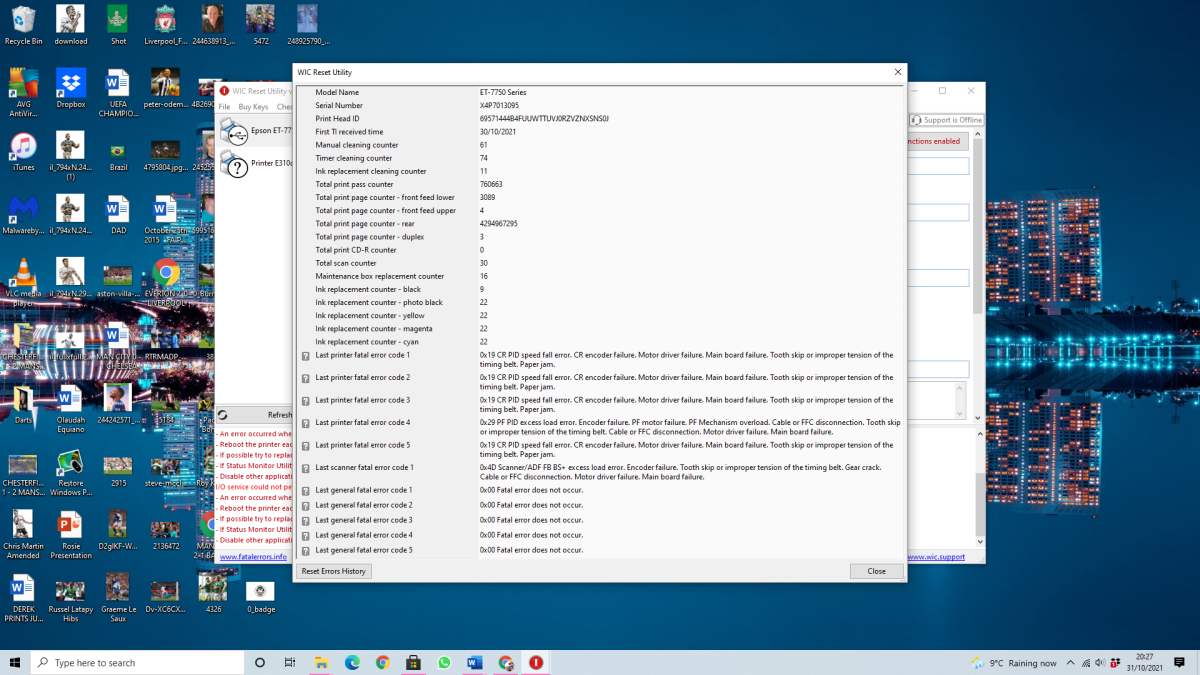
Task: Open Dropbox desktop shortcut
Action: [71, 87]
